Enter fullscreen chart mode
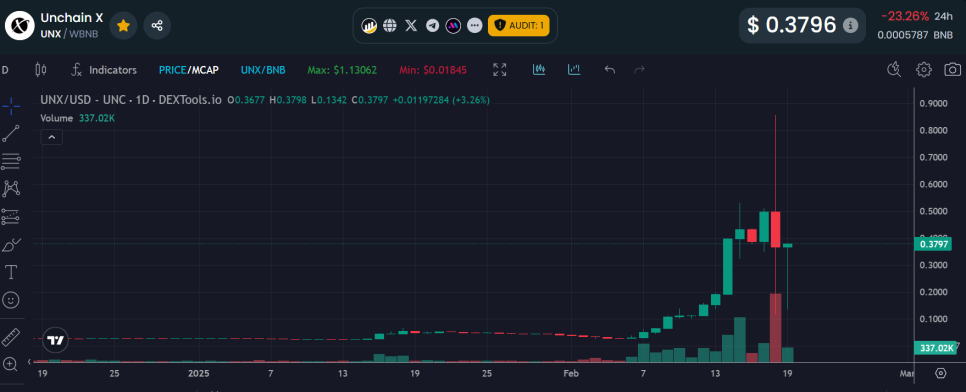Image resolution: width=966 pixels, height=392 pixels. pos(500,70)
